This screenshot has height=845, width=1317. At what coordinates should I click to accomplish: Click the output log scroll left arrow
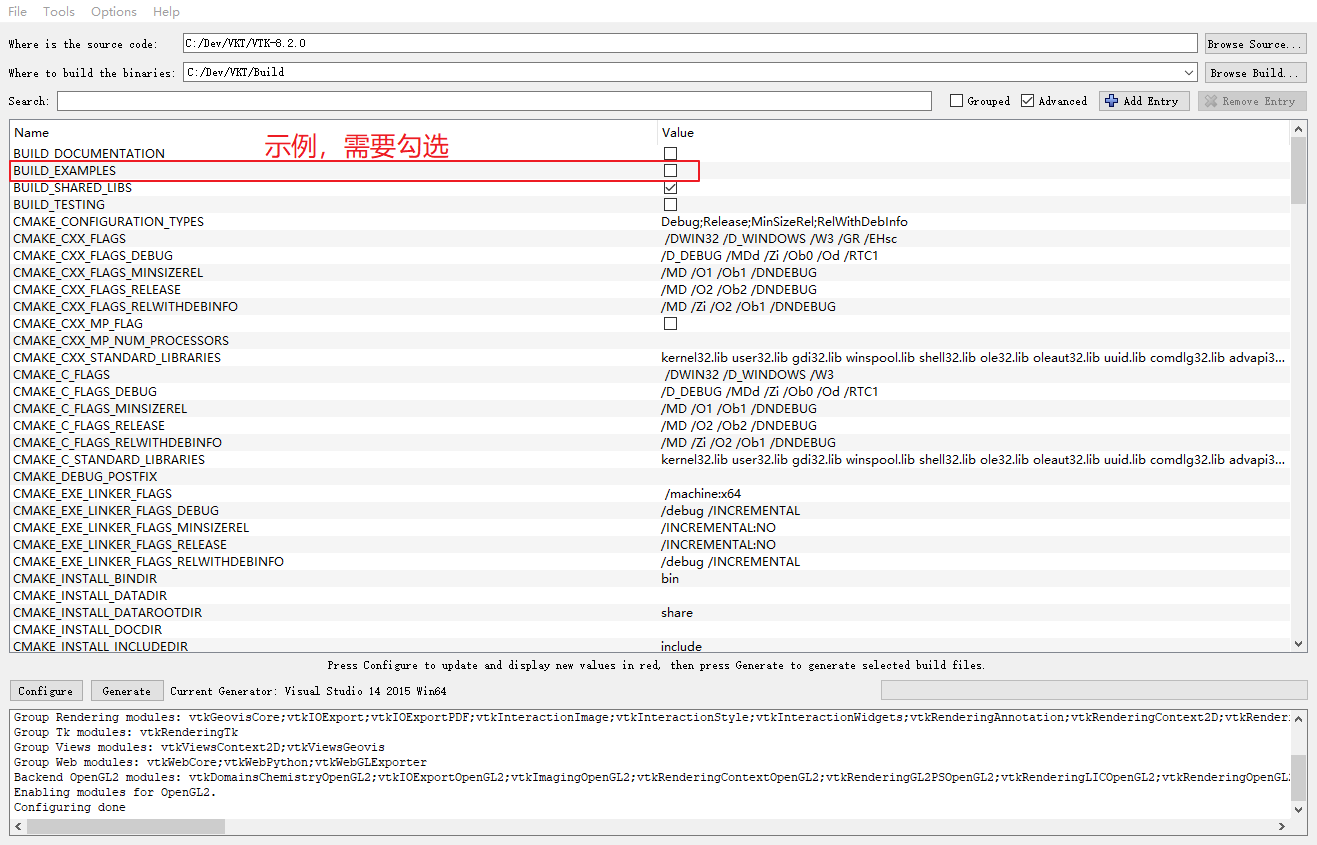coord(18,826)
